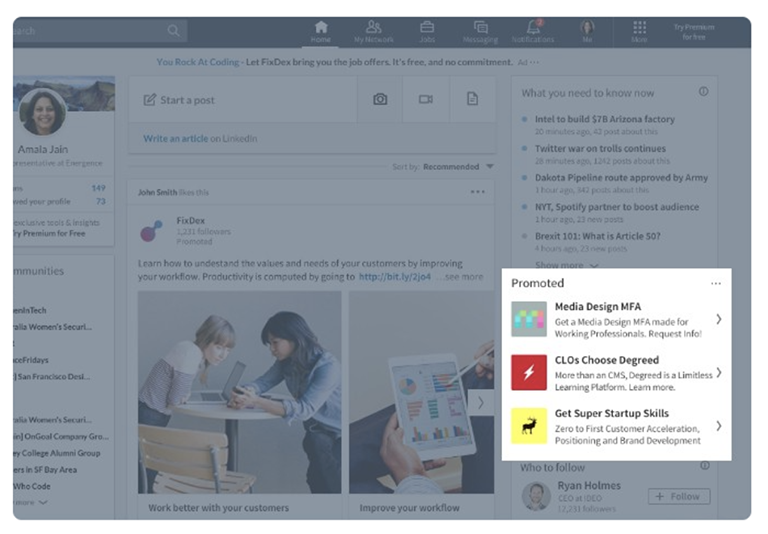Screen dimensions: 768x534
Task: Click the search input field
Action: coord(100,31)
